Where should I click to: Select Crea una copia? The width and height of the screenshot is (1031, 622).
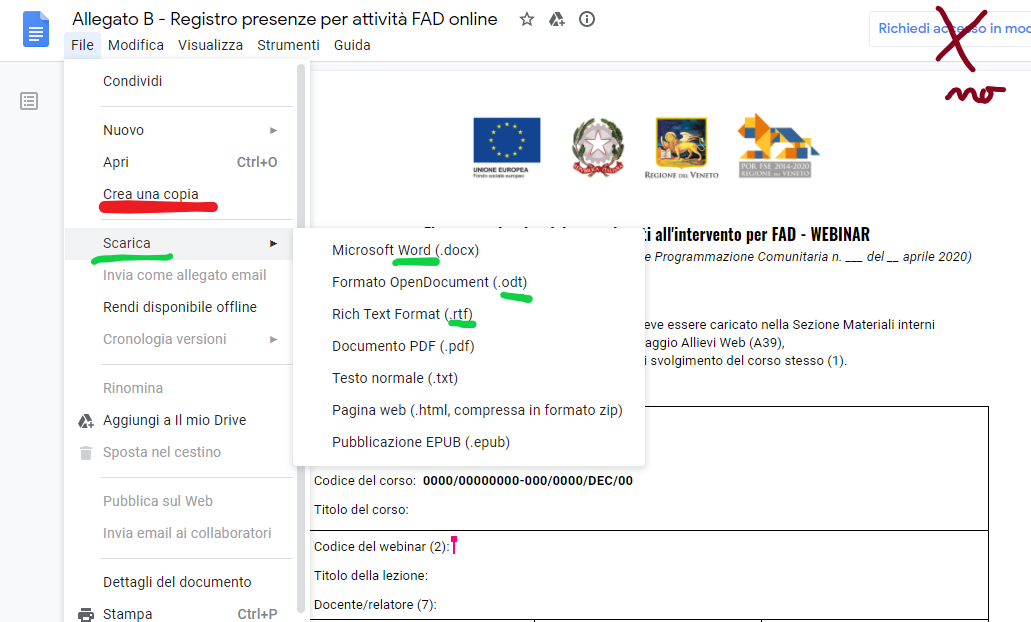(151, 194)
